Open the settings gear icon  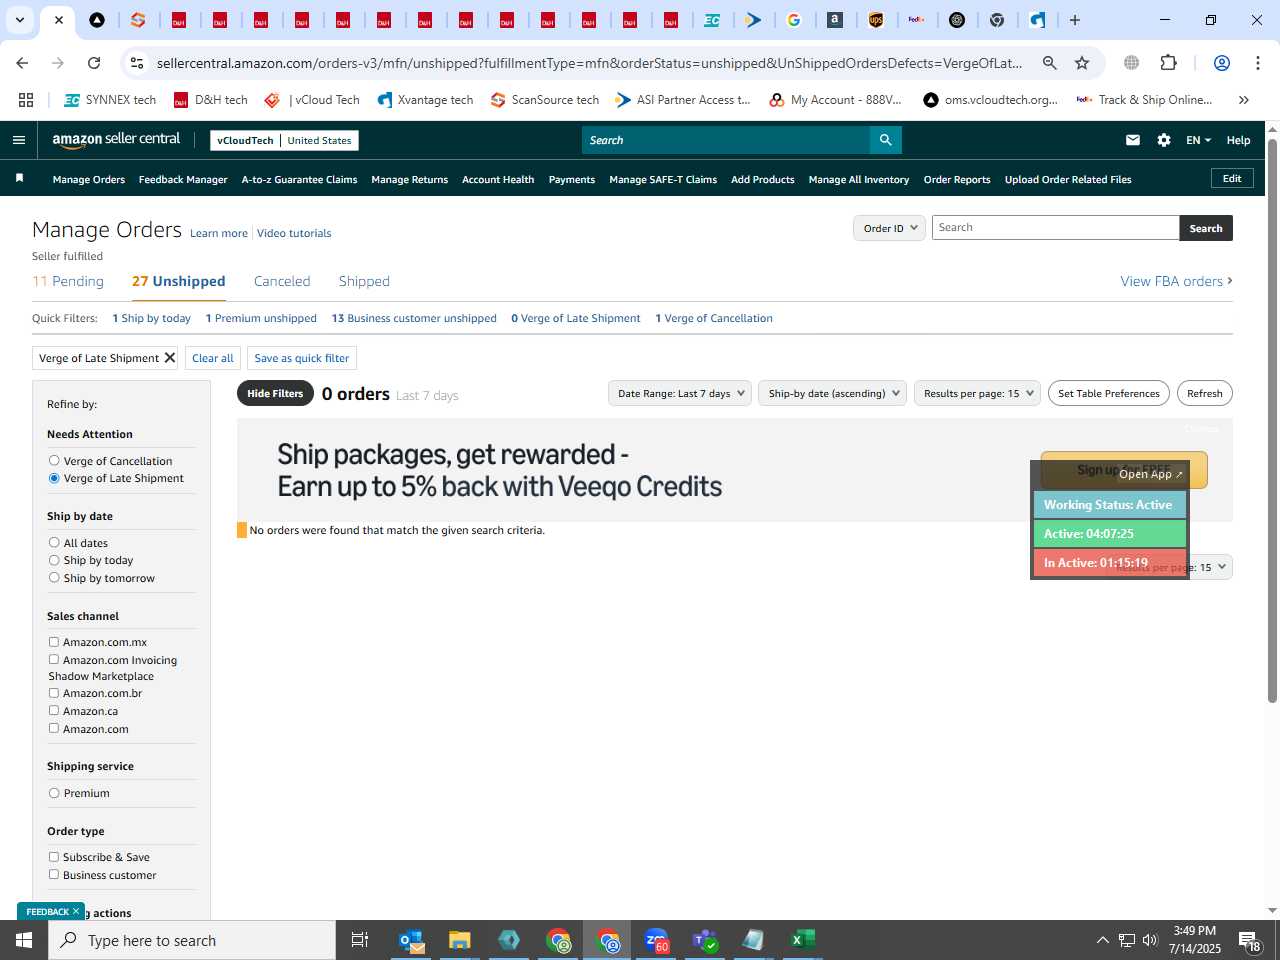[x=1164, y=140]
